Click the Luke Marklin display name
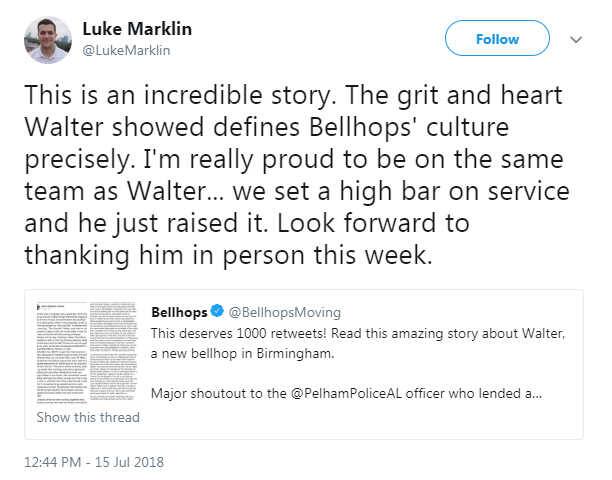The image size is (612, 480). (137, 29)
